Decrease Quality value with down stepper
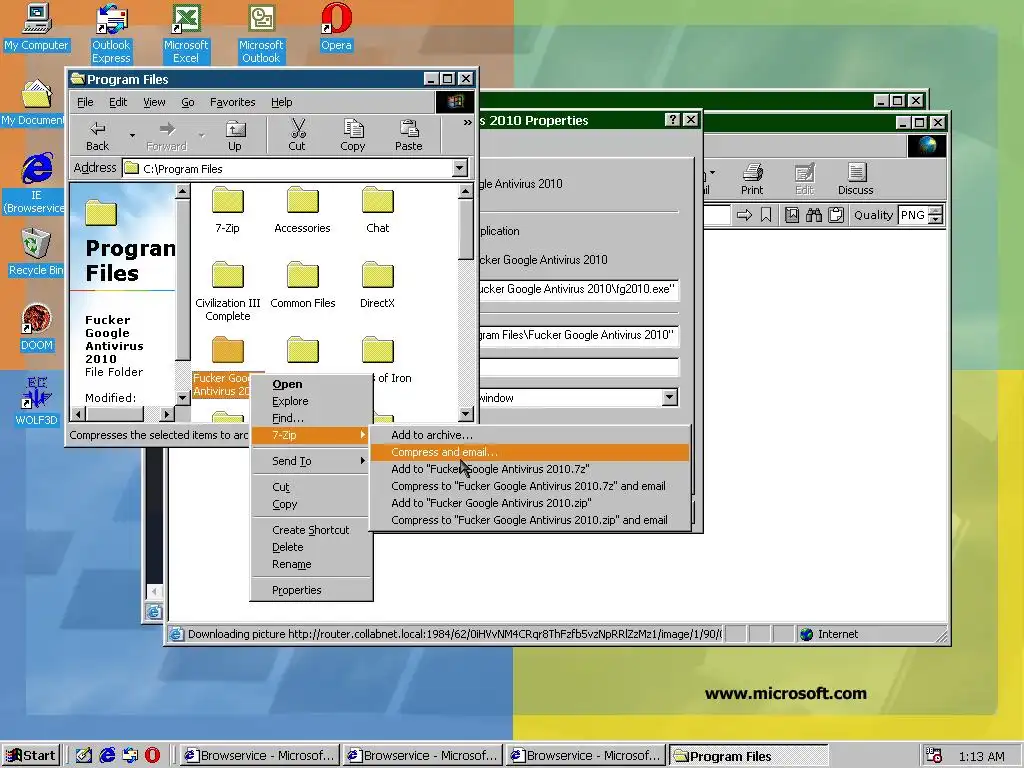This screenshot has width=1024, height=768. click(936, 219)
